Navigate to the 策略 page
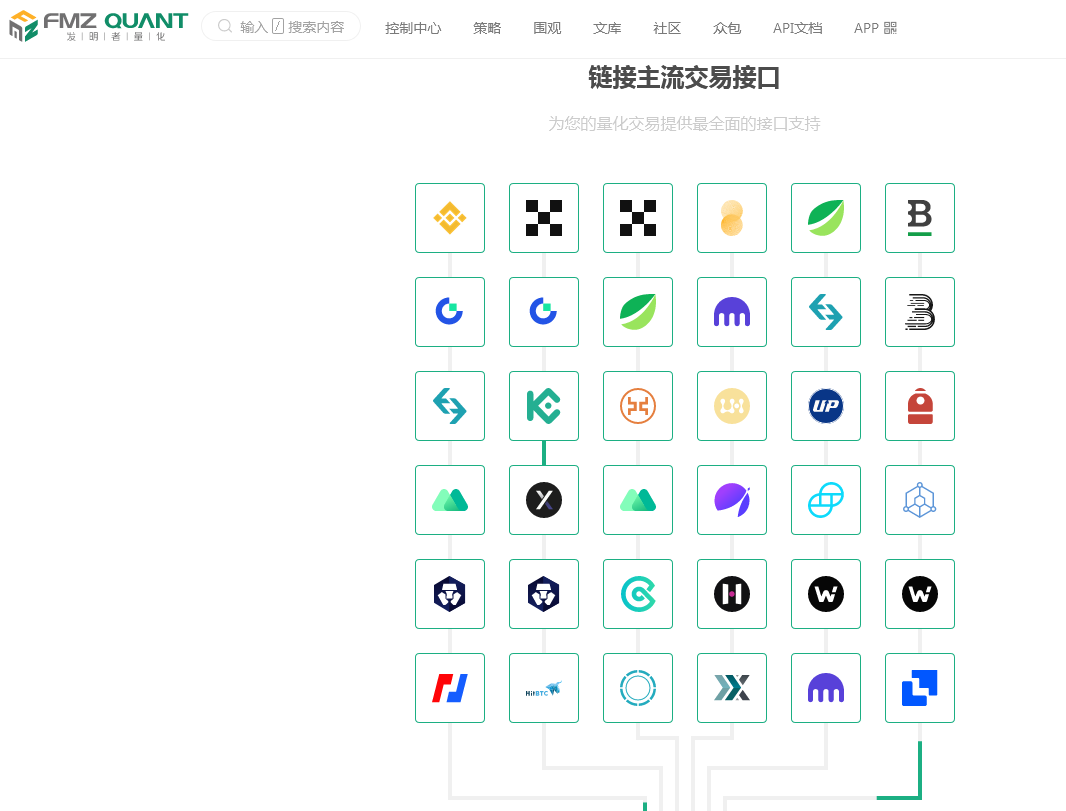 coord(487,28)
